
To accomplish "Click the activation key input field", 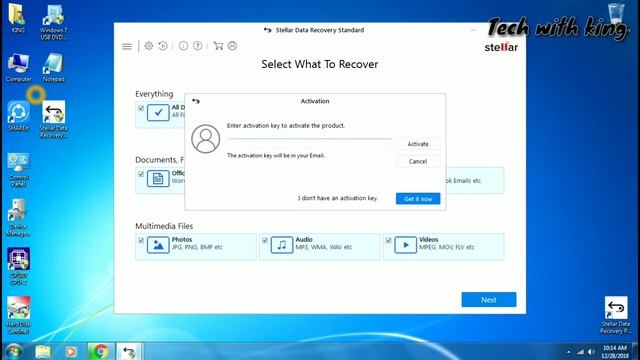I will tap(309, 144).
